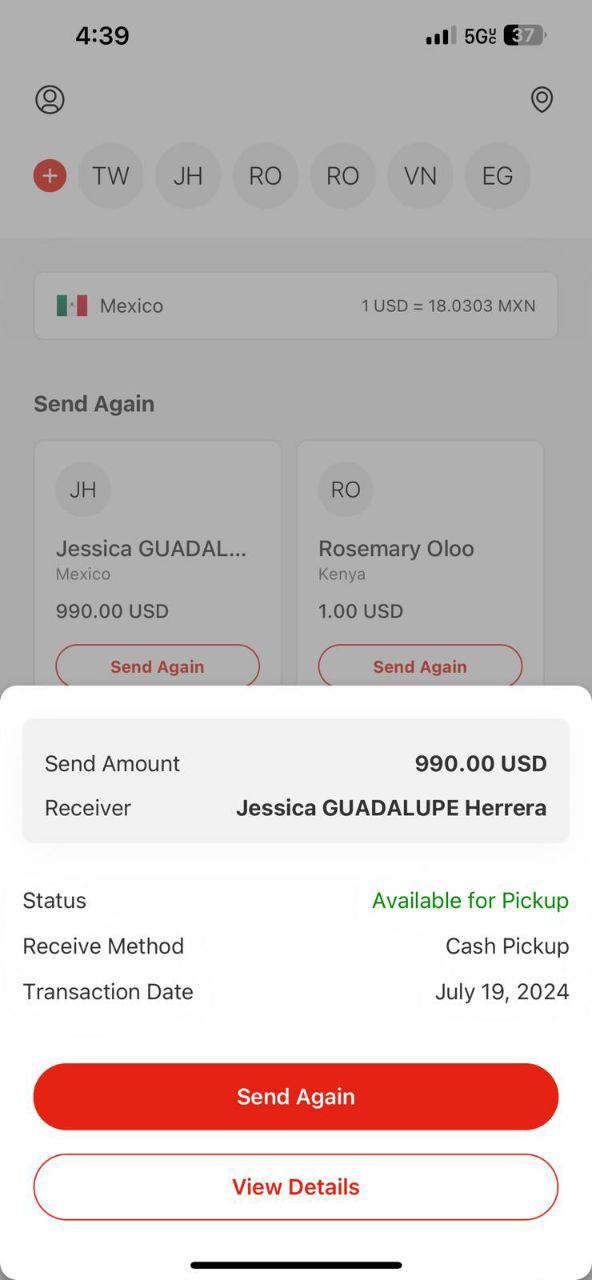Tap the Mexico flag icon

coord(72,306)
